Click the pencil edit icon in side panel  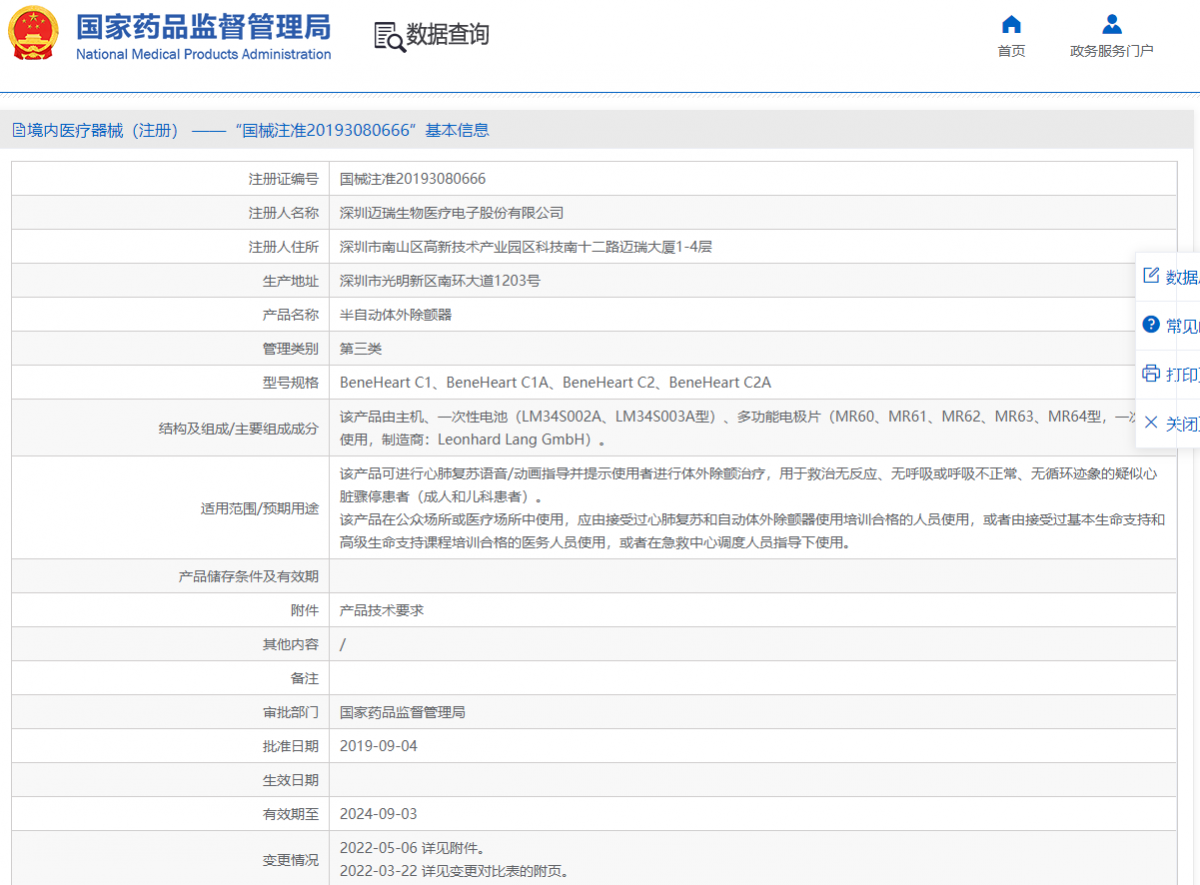pyautogui.click(x=1151, y=276)
